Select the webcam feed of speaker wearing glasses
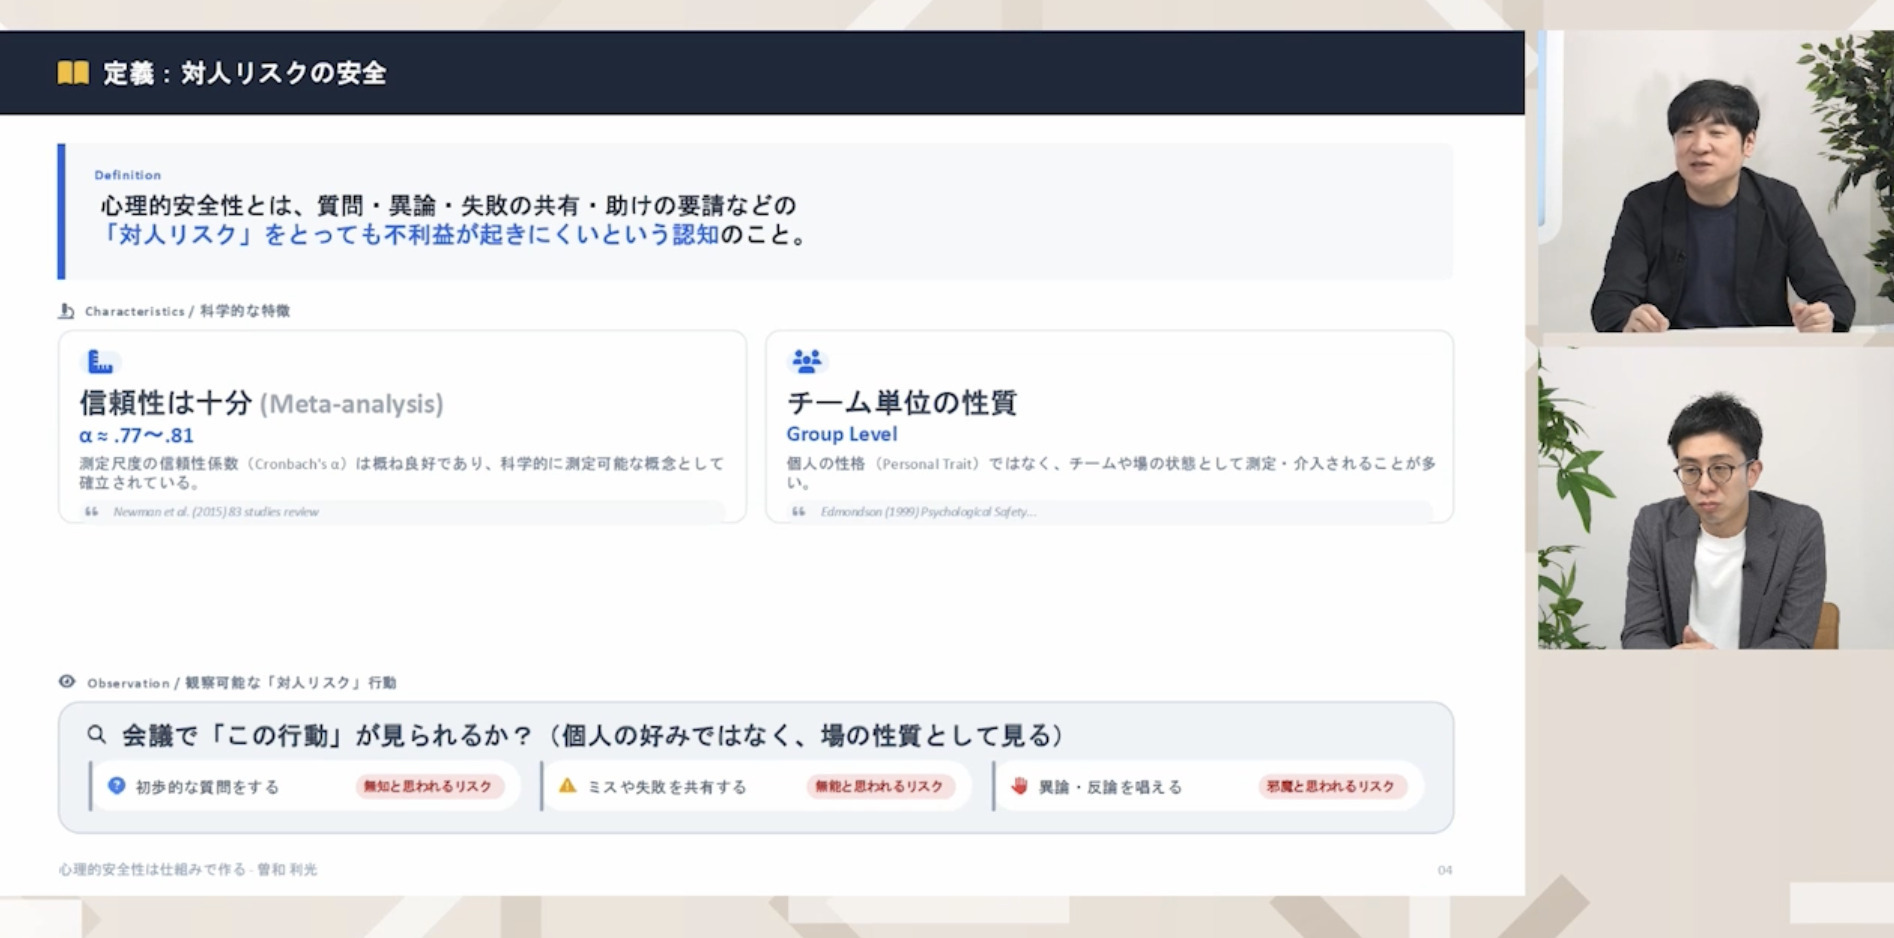 point(1716,499)
